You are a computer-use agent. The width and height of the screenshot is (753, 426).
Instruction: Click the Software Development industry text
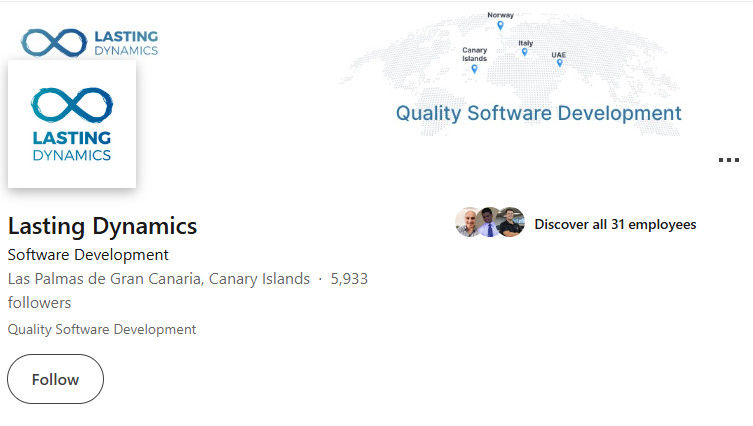point(88,255)
